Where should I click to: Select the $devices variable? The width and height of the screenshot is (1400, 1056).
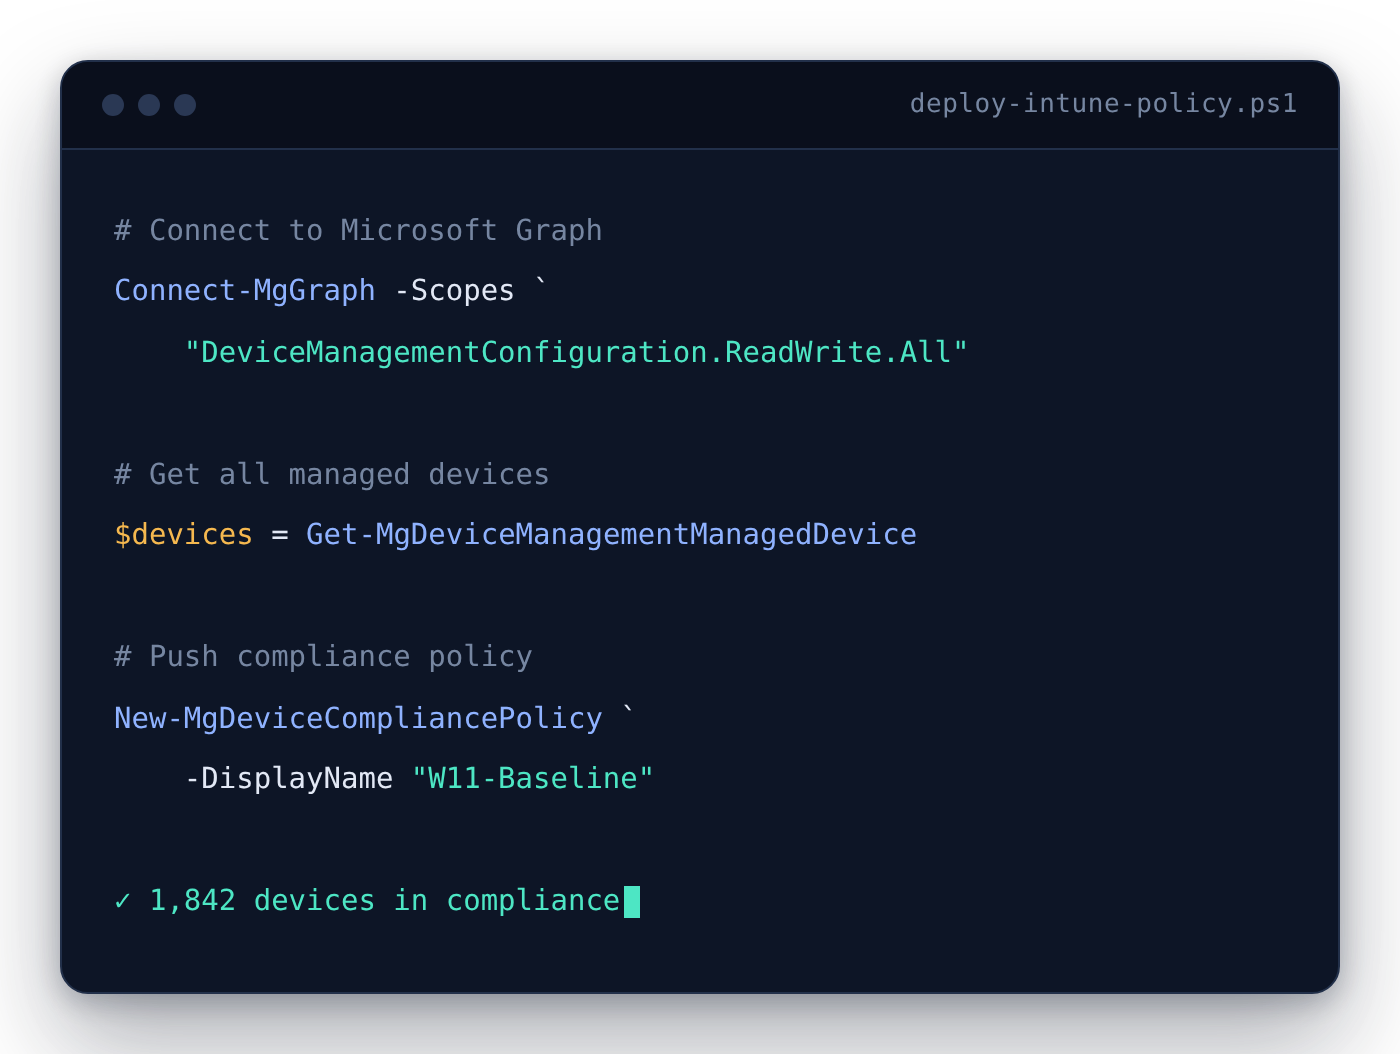pyautogui.click(x=184, y=535)
